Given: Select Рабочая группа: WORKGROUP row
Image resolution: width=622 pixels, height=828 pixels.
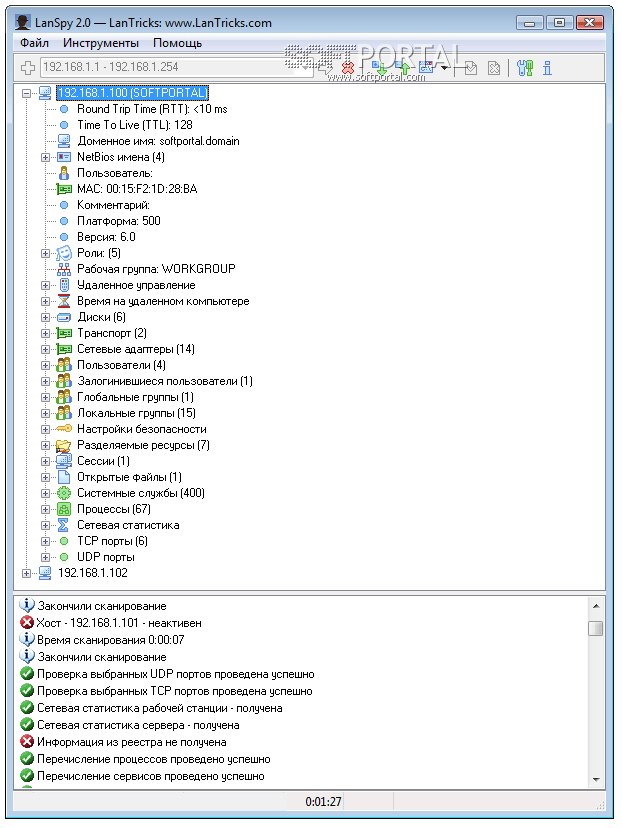Looking at the screenshot, I should (156, 269).
